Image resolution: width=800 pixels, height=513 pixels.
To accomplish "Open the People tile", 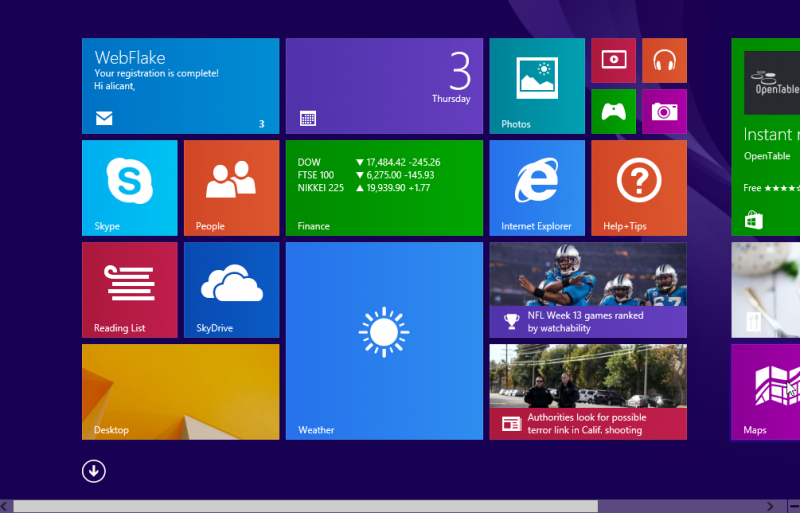I will [232, 188].
